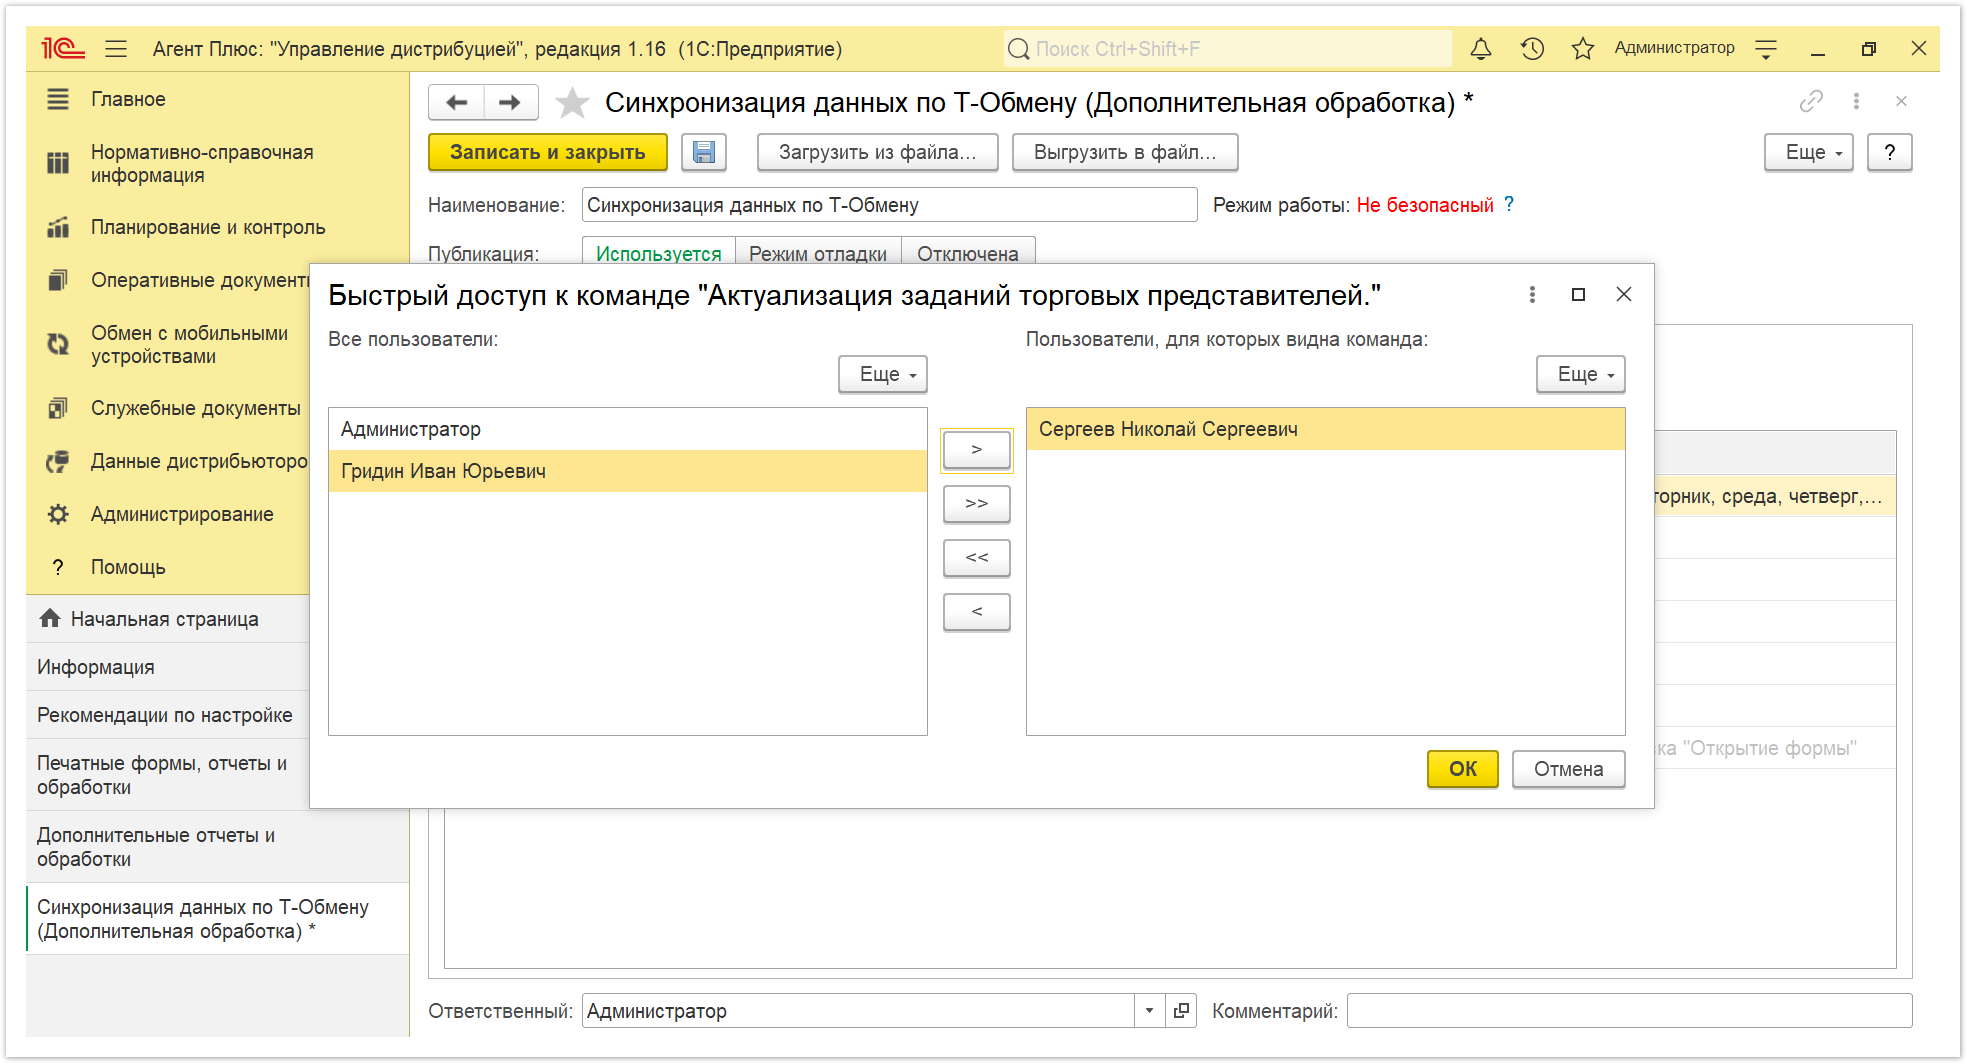Go to Начальная страница

click(x=164, y=619)
